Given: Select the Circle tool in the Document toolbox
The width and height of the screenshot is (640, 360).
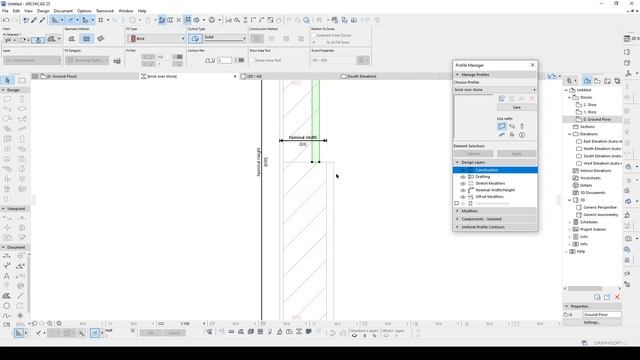Looking at the screenshot, I should coord(7,306).
